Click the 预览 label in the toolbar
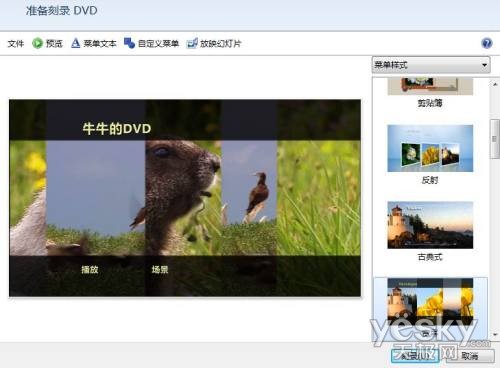The height and width of the screenshot is (368, 500). [x=54, y=44]
